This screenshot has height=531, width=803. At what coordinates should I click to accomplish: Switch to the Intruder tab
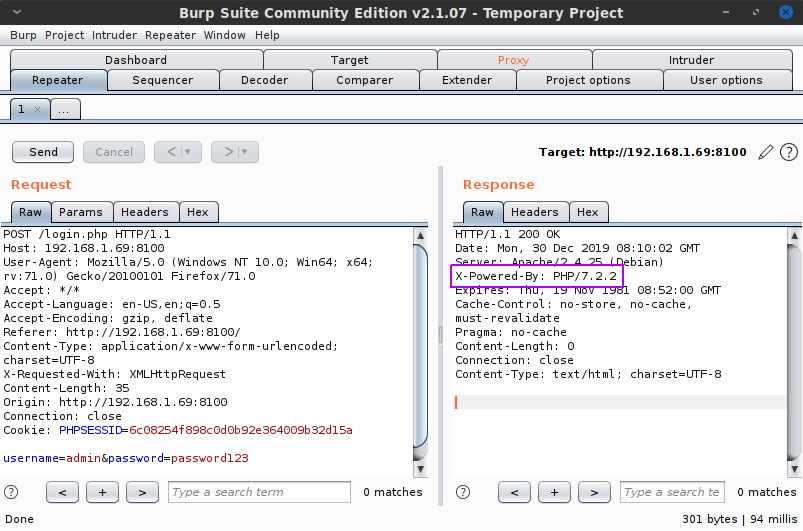692,60
